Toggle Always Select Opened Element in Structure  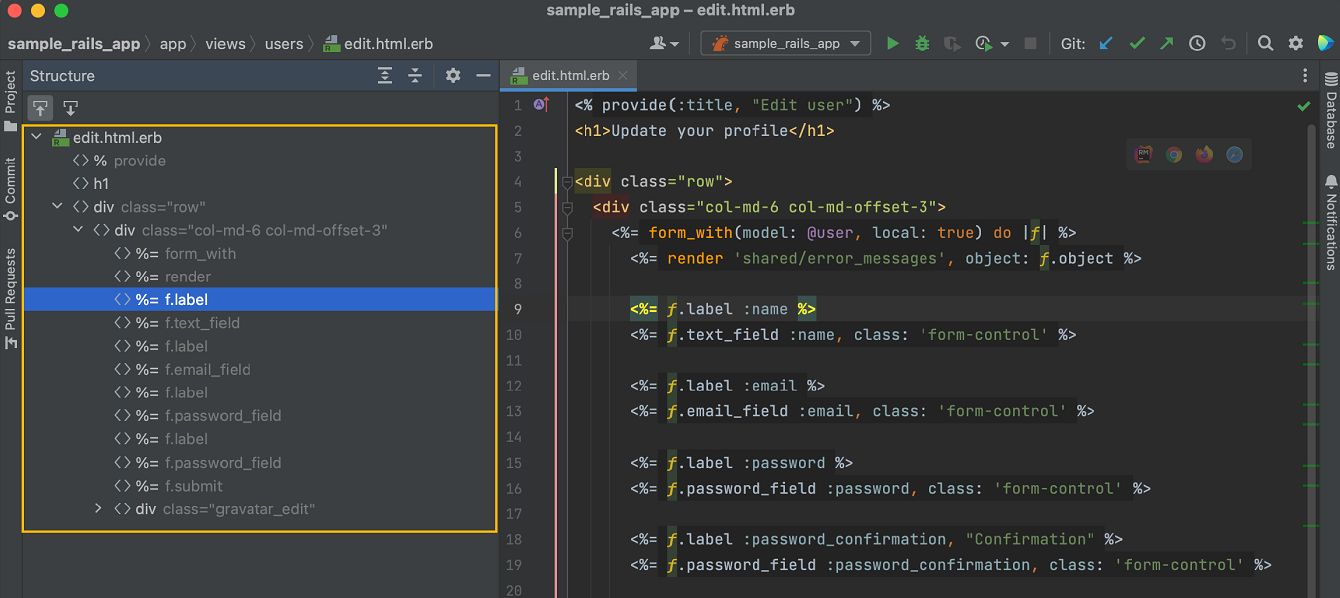(x=40, y=107)
